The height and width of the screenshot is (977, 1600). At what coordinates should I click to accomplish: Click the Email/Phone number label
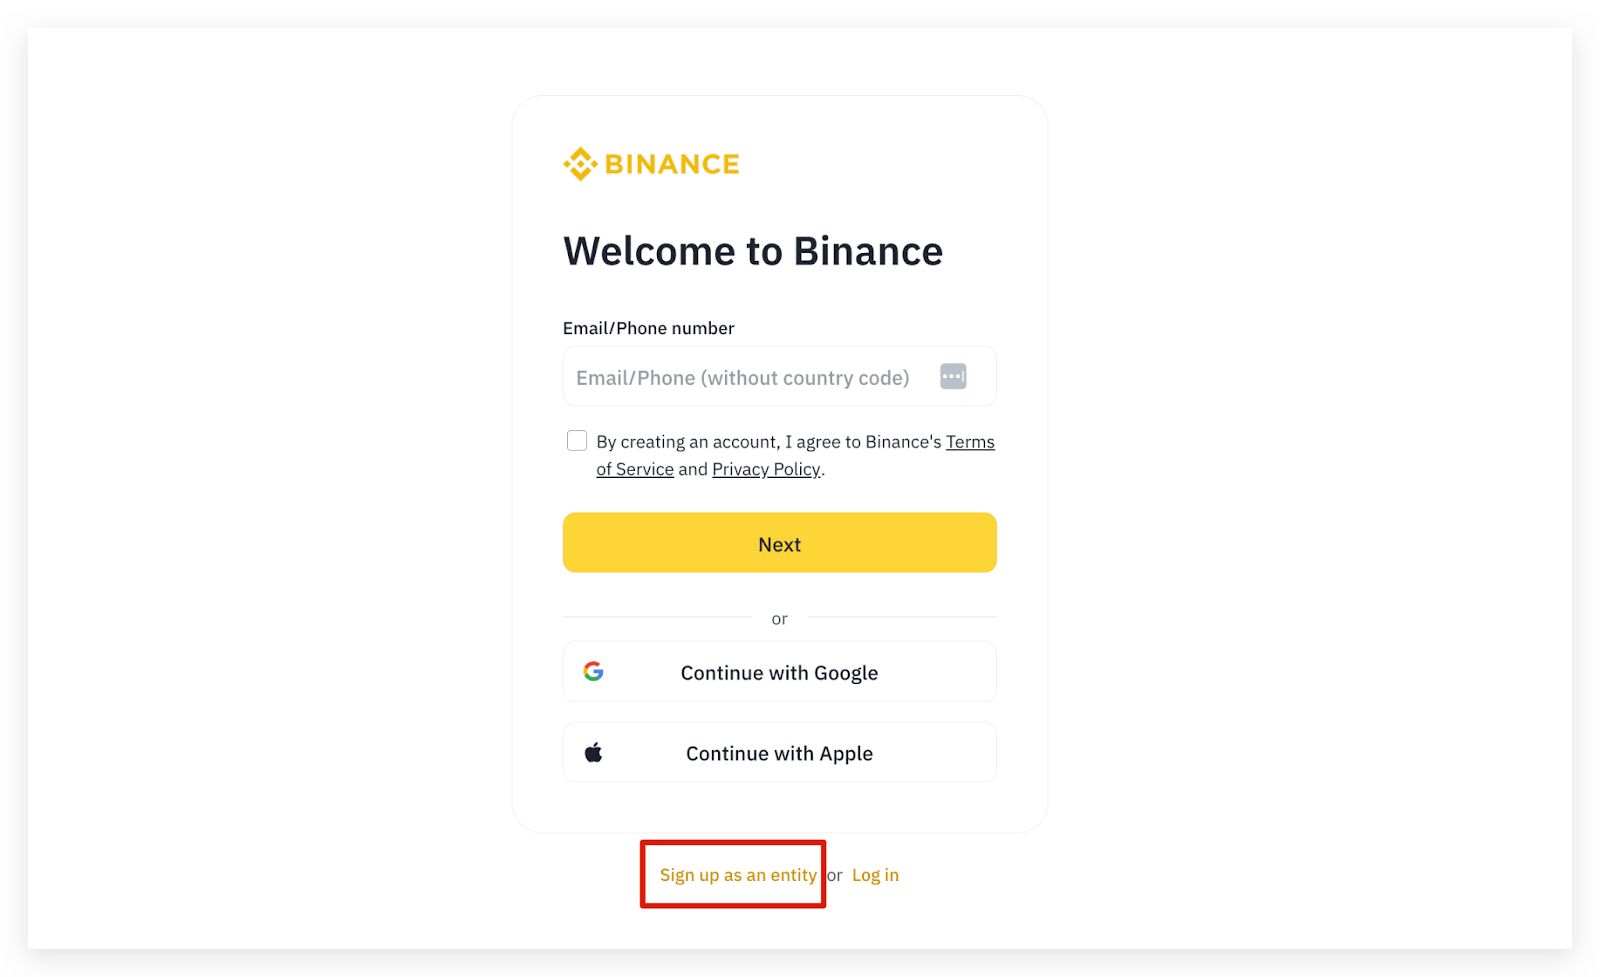(x=648, y=328)
